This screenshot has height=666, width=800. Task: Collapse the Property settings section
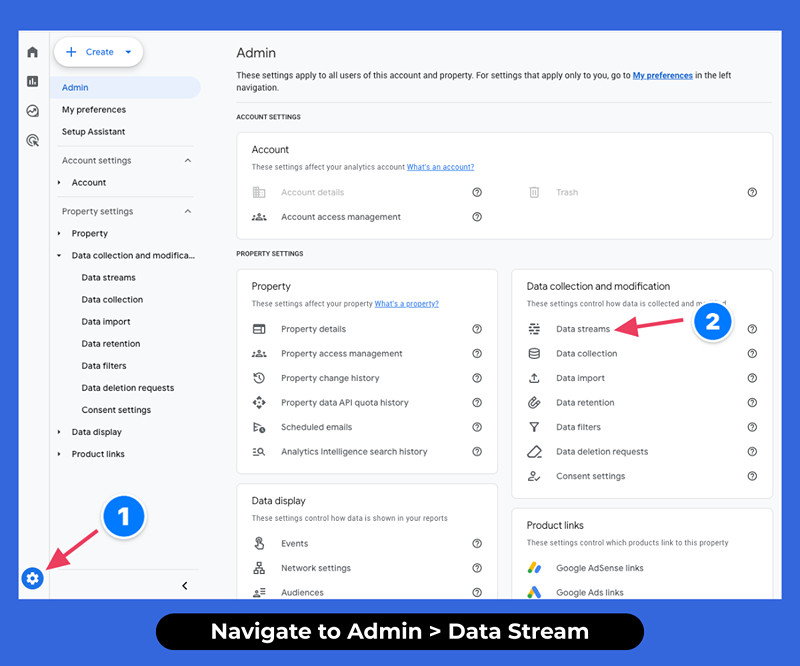[x=188, y=211]
